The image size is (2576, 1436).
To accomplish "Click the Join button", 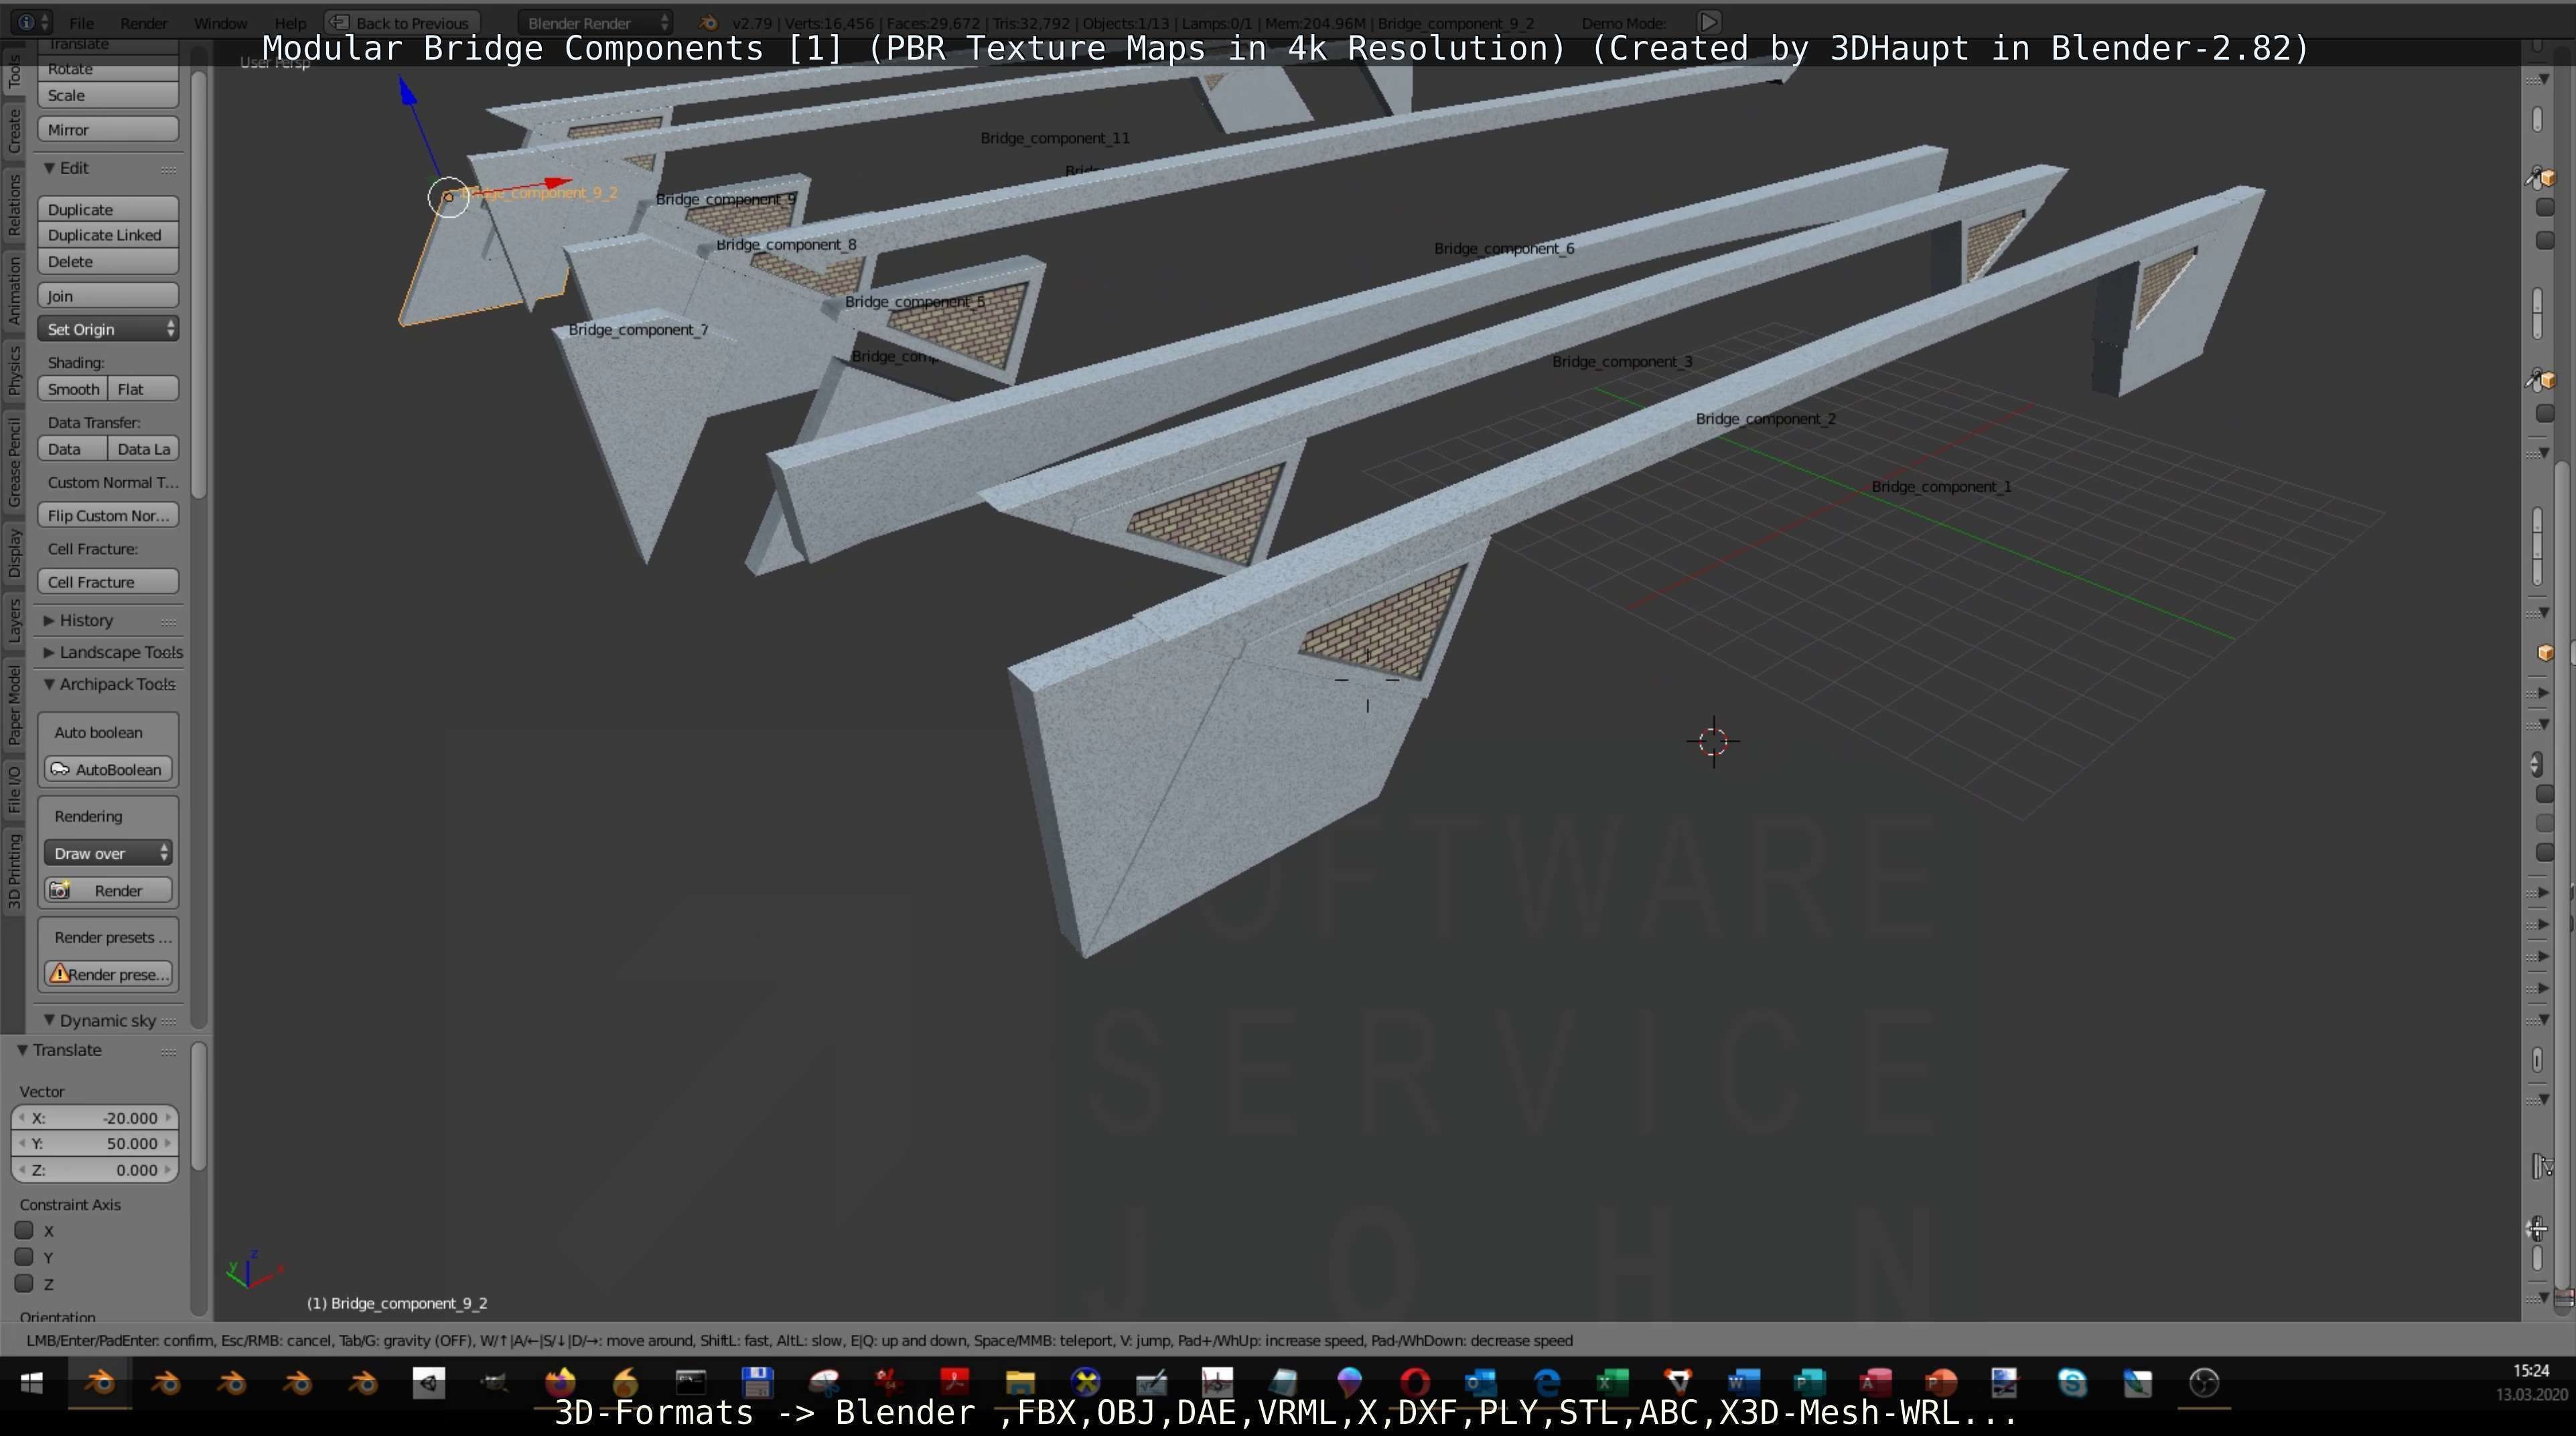I will click(108, 295).
